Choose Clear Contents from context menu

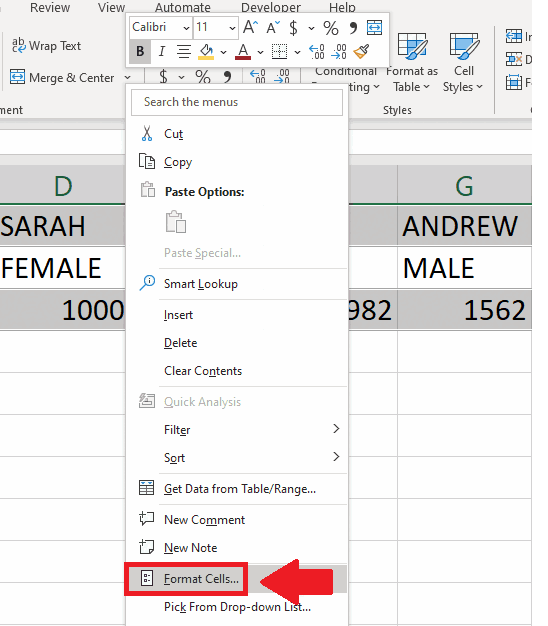point(237,370)
